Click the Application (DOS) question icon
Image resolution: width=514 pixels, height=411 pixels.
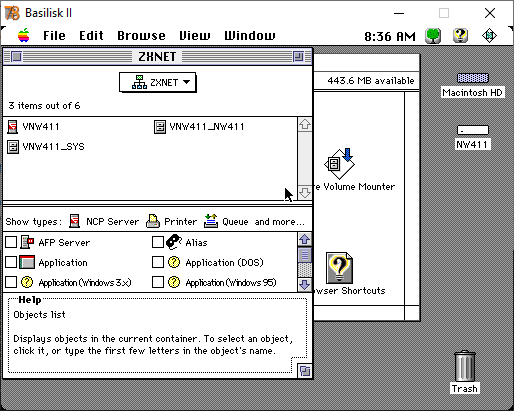tap(174, 262)
